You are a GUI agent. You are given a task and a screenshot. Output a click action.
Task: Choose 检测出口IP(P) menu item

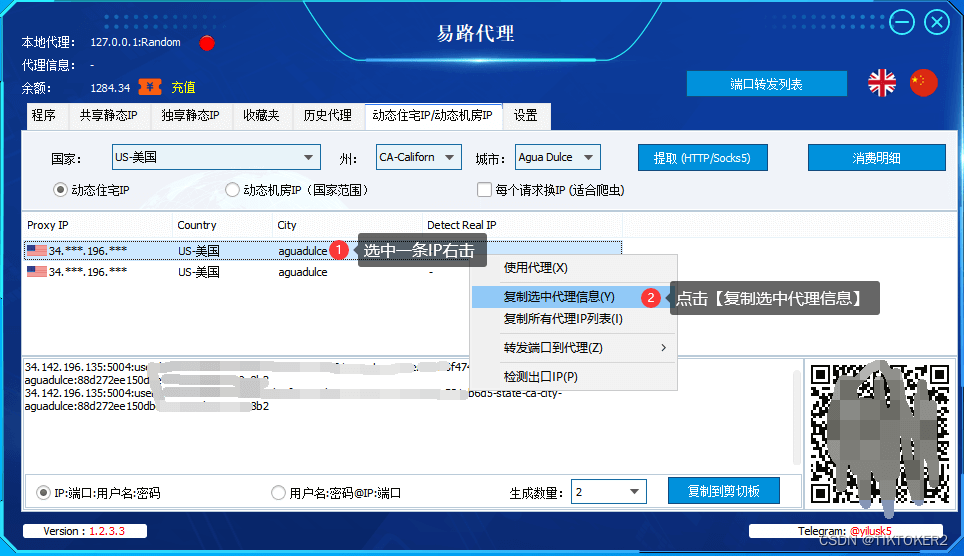574,376
